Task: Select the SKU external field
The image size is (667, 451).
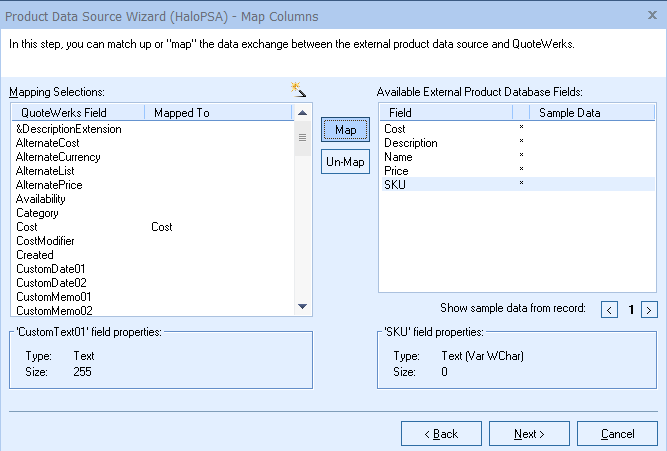Action: 394,185
